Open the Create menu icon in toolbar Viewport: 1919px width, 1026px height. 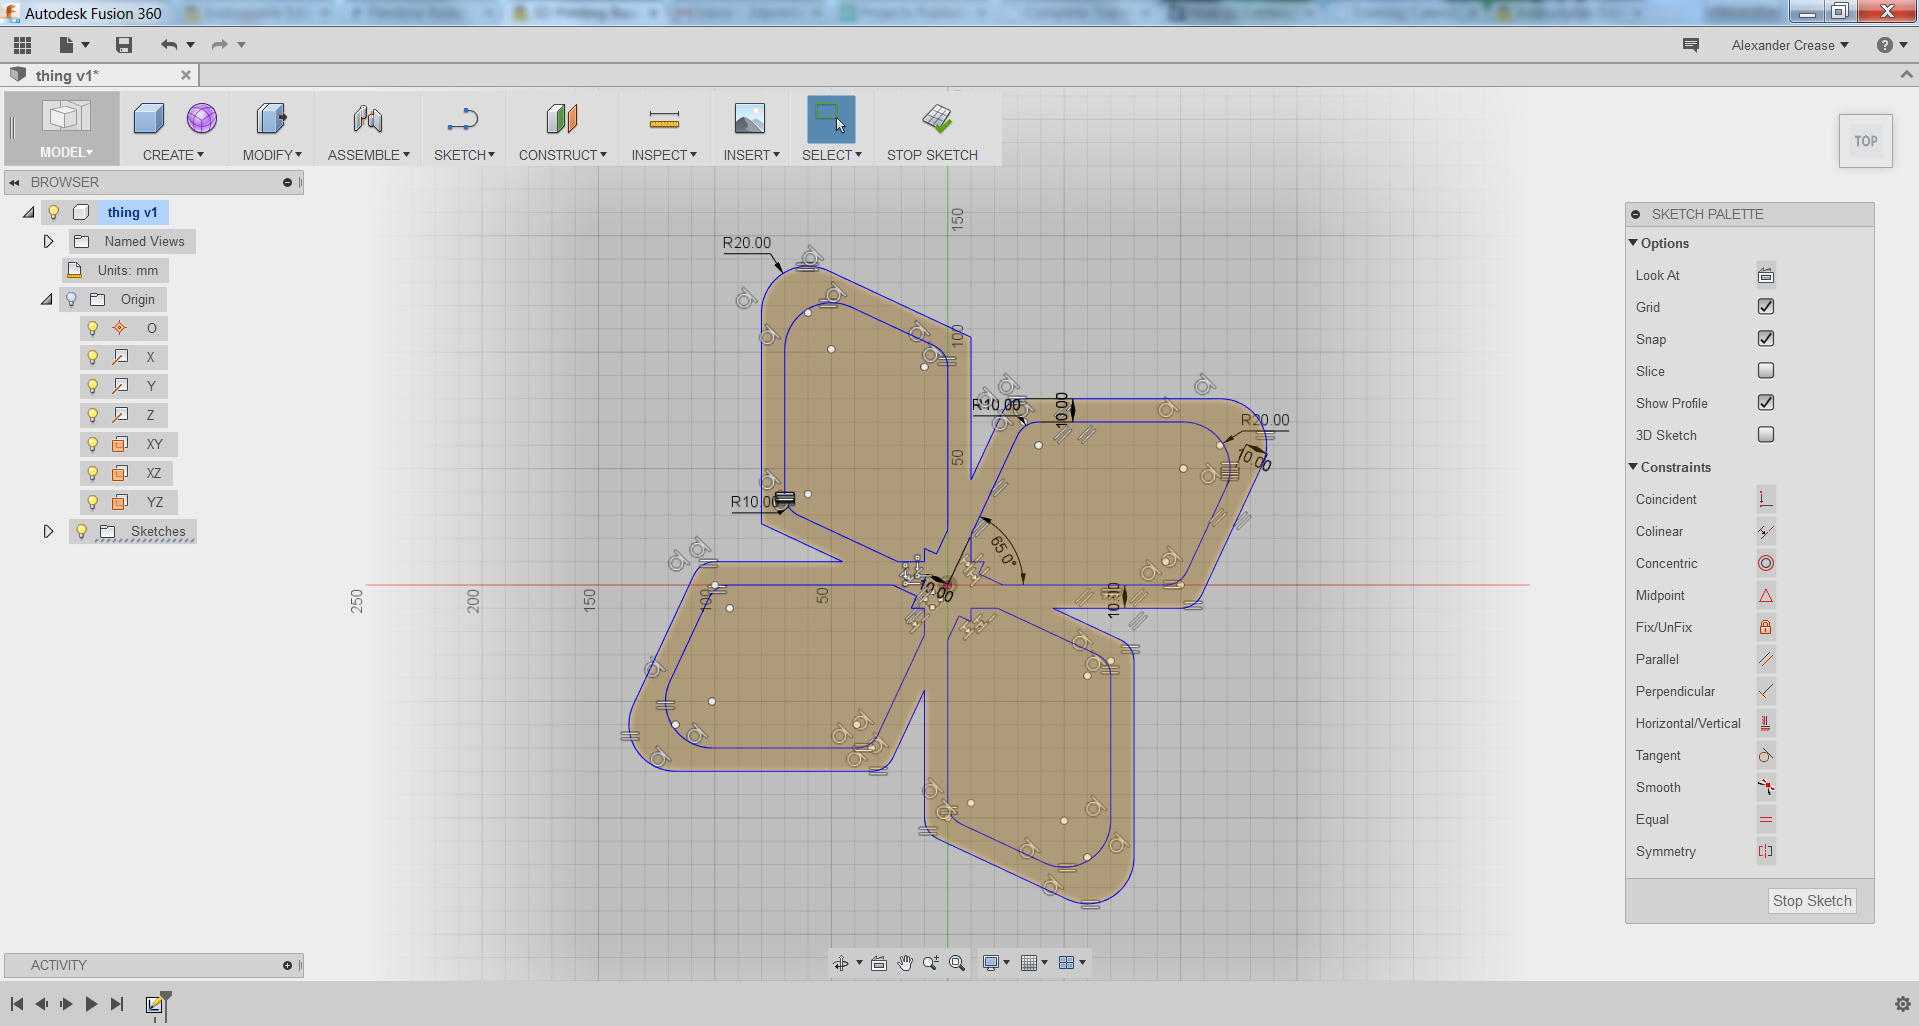point(147,118)
